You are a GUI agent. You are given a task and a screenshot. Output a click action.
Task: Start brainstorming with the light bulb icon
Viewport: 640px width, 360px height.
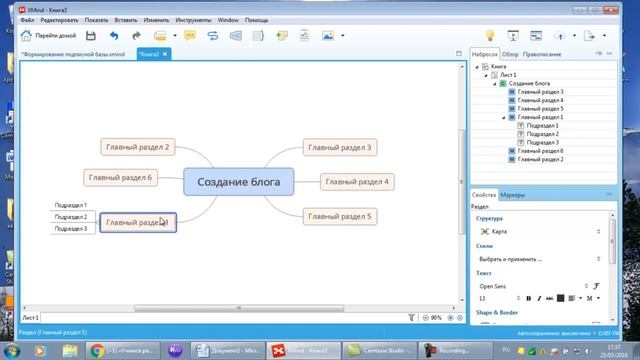point(490,36)
